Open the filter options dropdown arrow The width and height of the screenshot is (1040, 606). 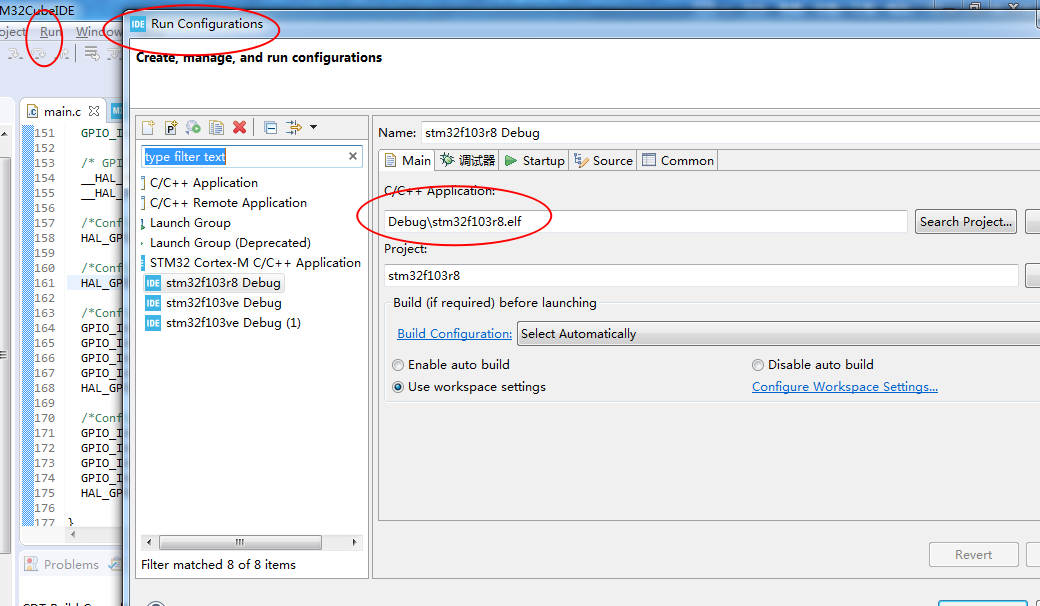click(x=313, y=127)
